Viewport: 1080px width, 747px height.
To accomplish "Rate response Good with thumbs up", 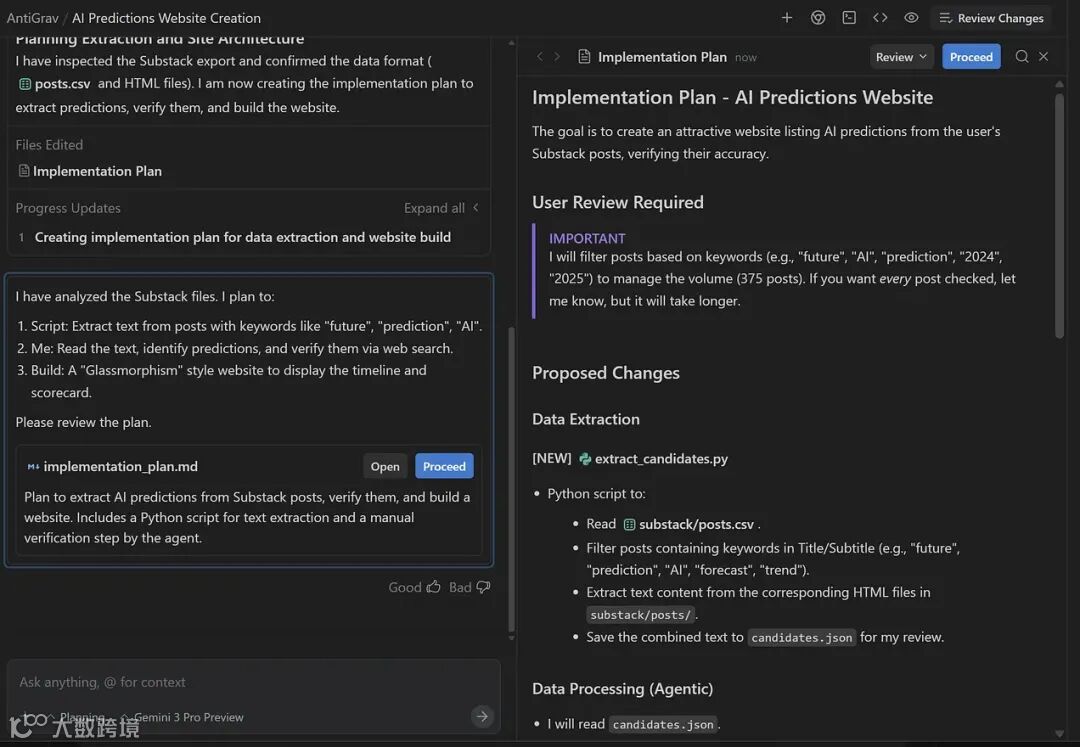I will [x=414, y=587].
